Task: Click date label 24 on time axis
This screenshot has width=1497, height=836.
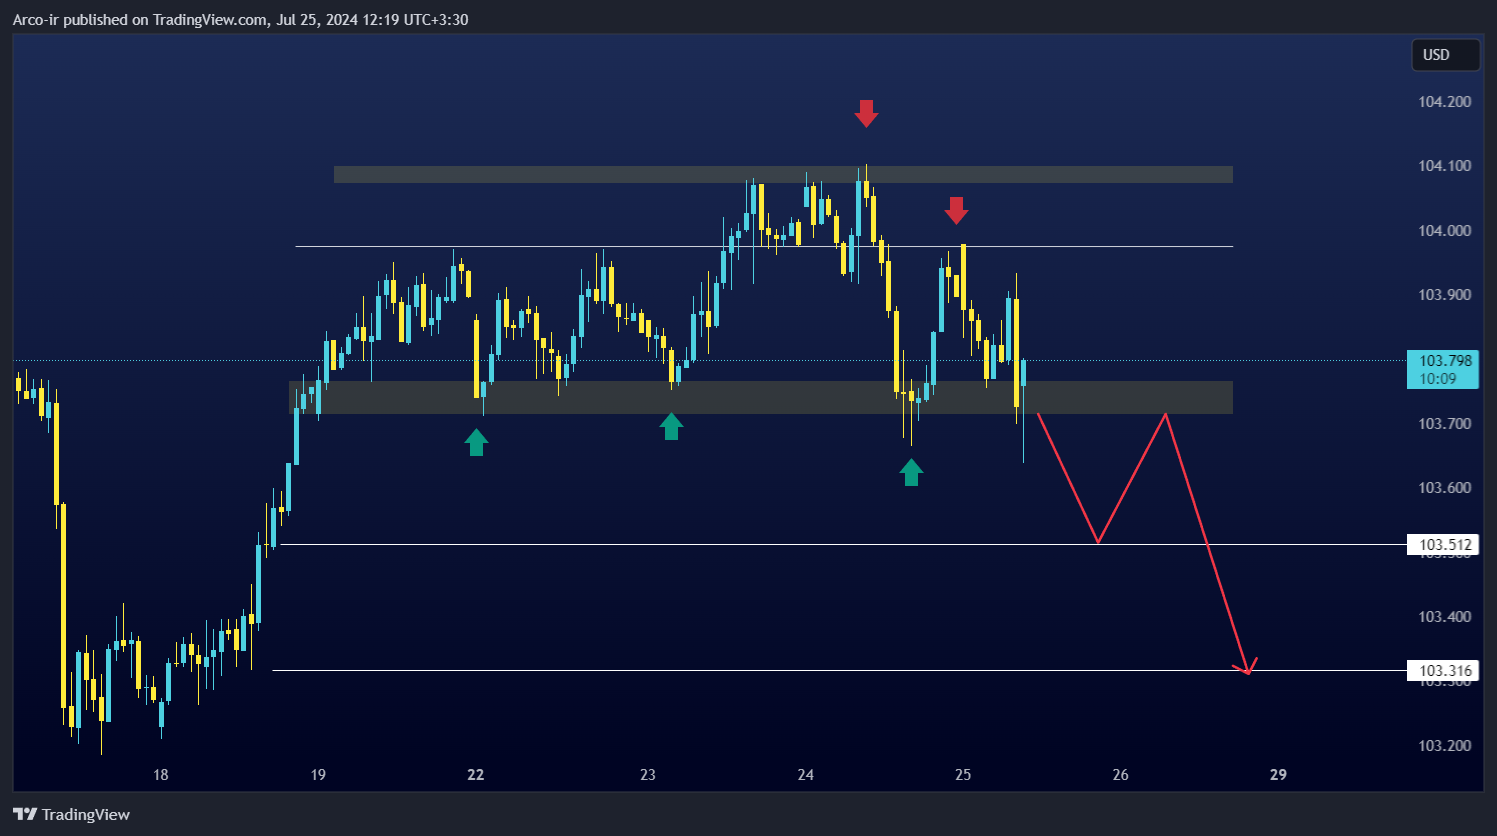Action: 806,775
